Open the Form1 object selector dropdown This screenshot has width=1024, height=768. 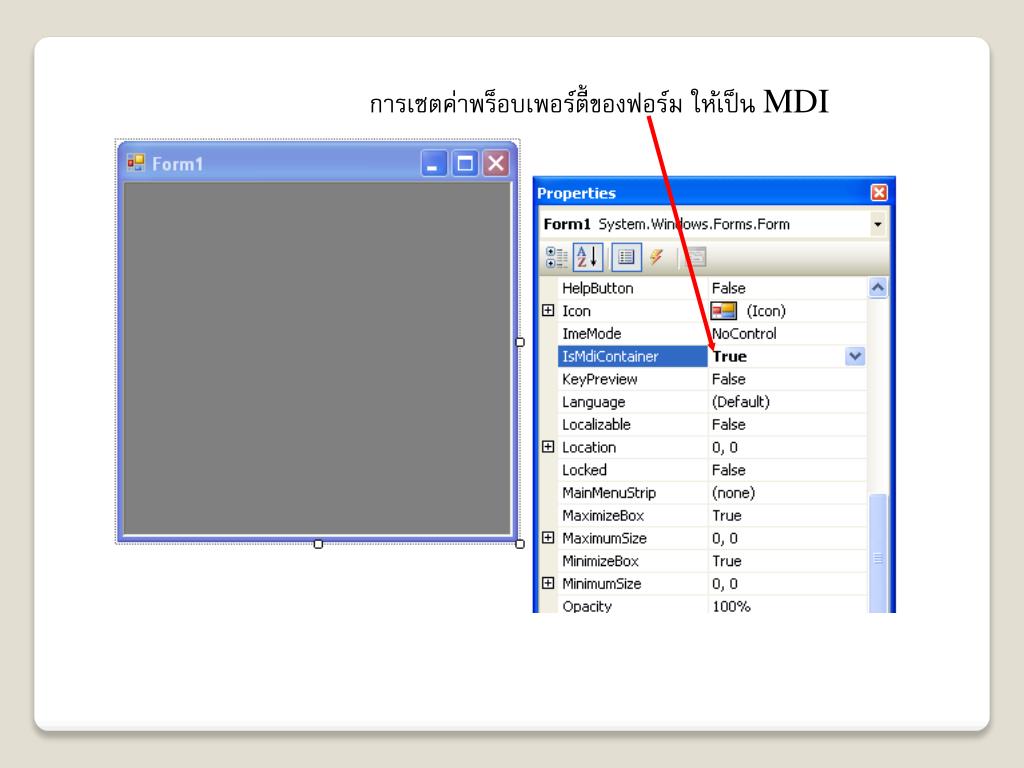pos(878,225)
